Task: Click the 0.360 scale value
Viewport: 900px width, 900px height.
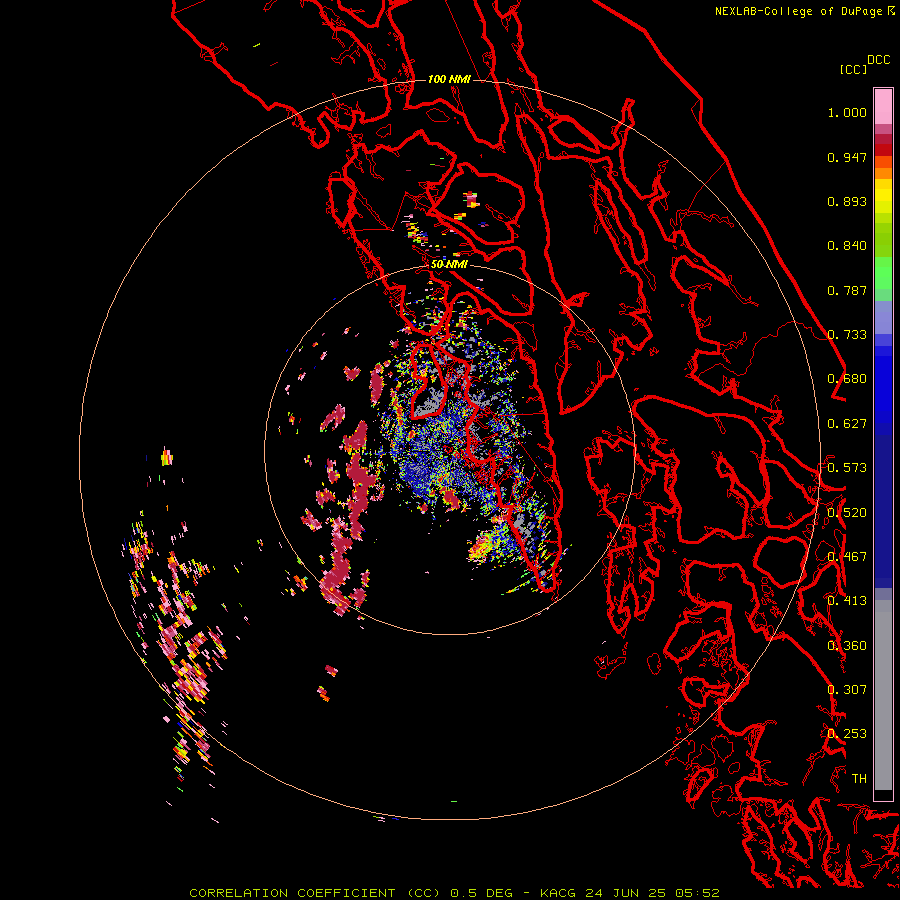Action: 847,646
